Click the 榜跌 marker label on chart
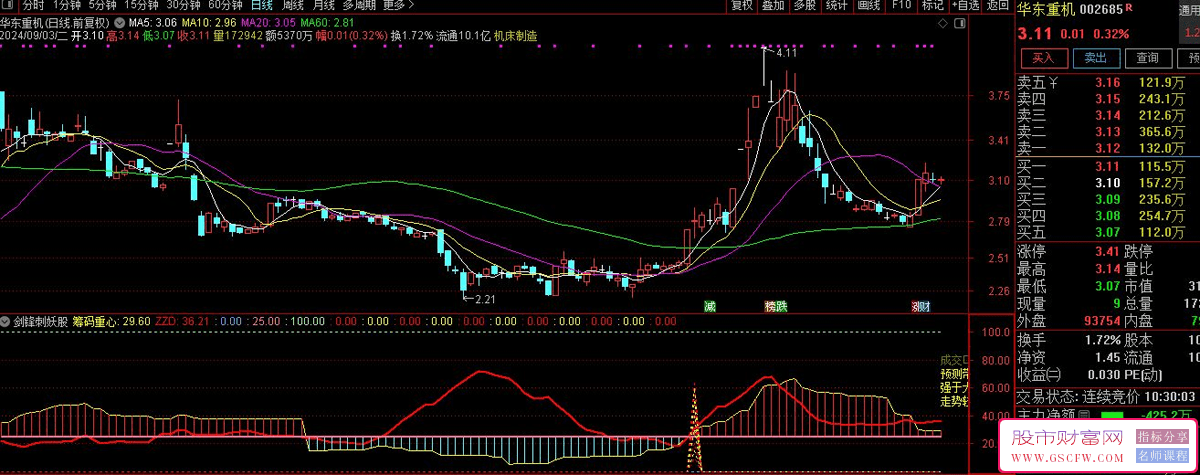 [x=776, y=306]
